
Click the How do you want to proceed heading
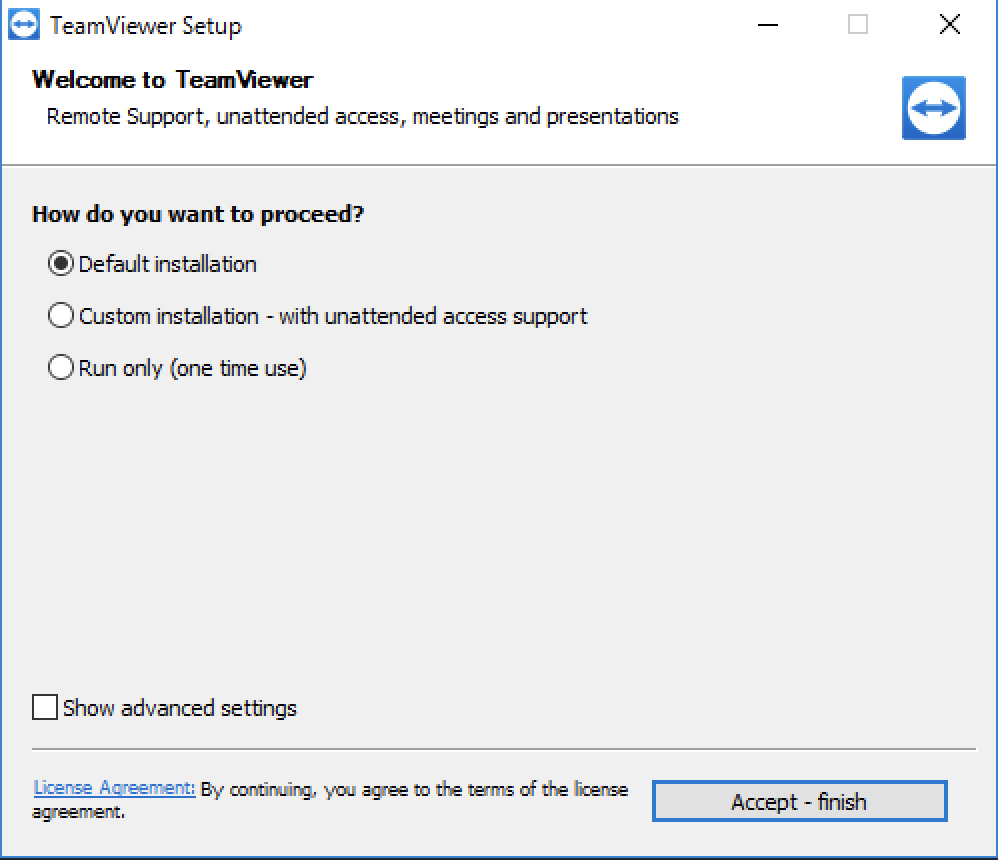(x=198, y=214)
